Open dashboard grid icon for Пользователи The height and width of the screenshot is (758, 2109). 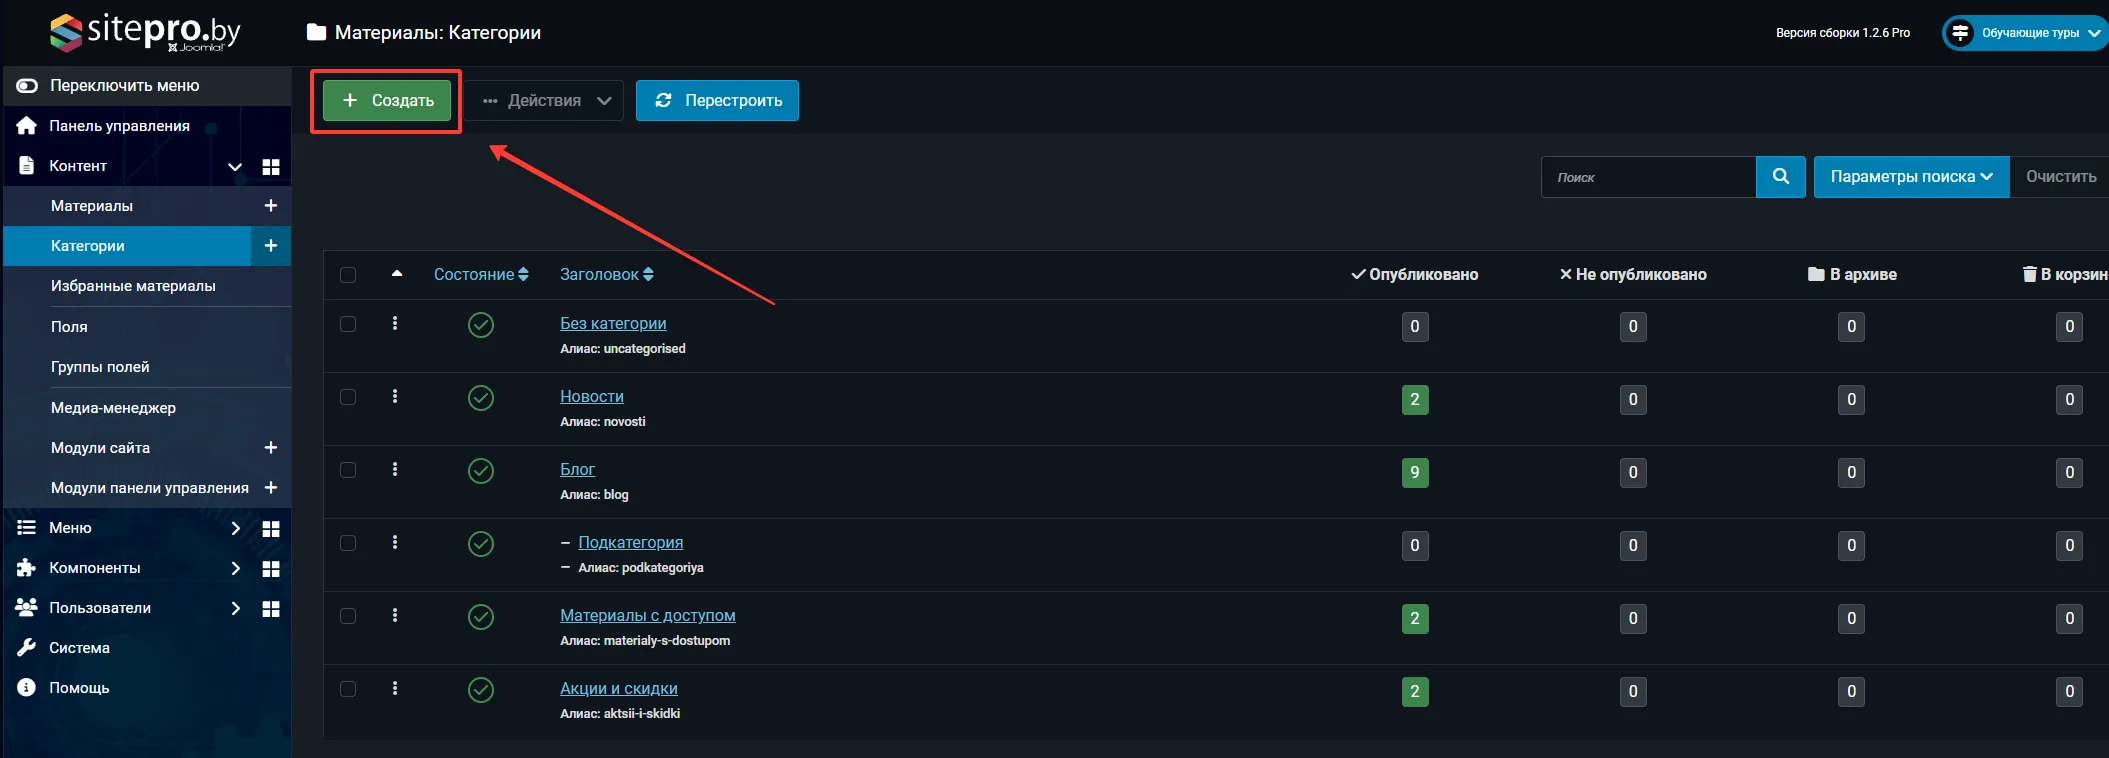point(270,609)
